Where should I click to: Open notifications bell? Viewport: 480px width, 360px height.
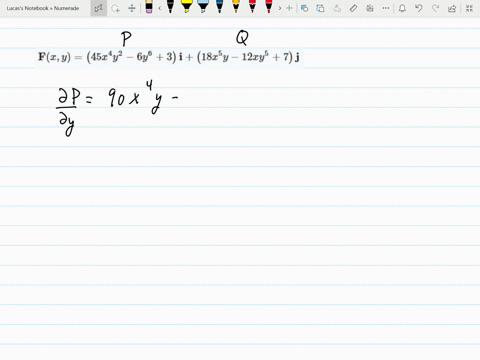pos(402,8)
